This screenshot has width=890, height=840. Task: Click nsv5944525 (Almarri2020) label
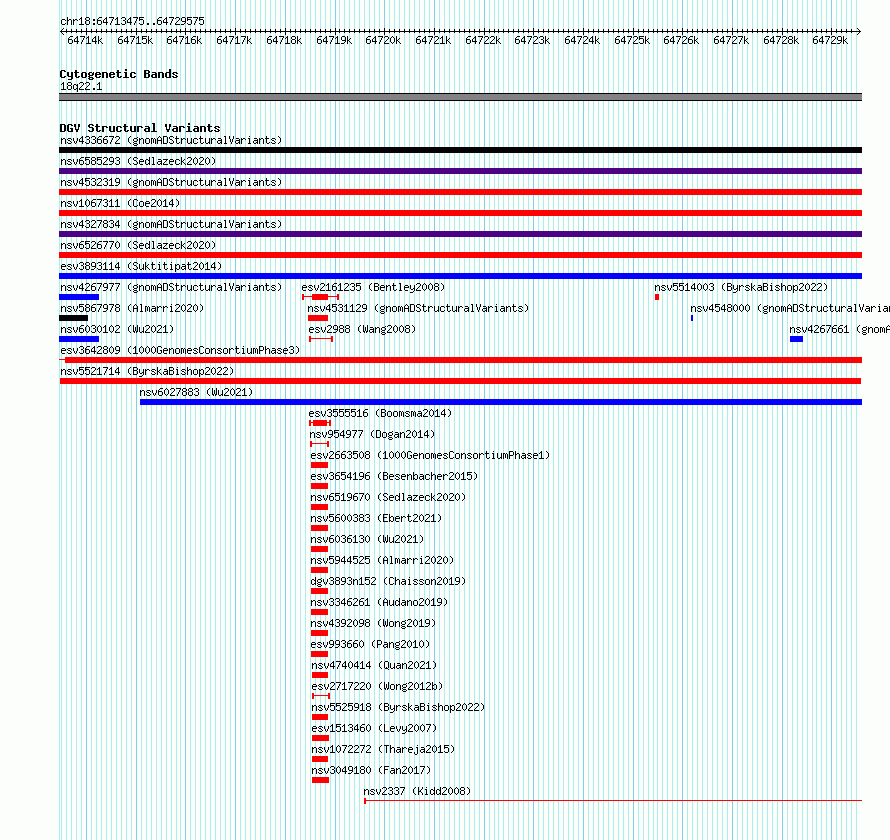pyautogui.click(x=382, y=560)
